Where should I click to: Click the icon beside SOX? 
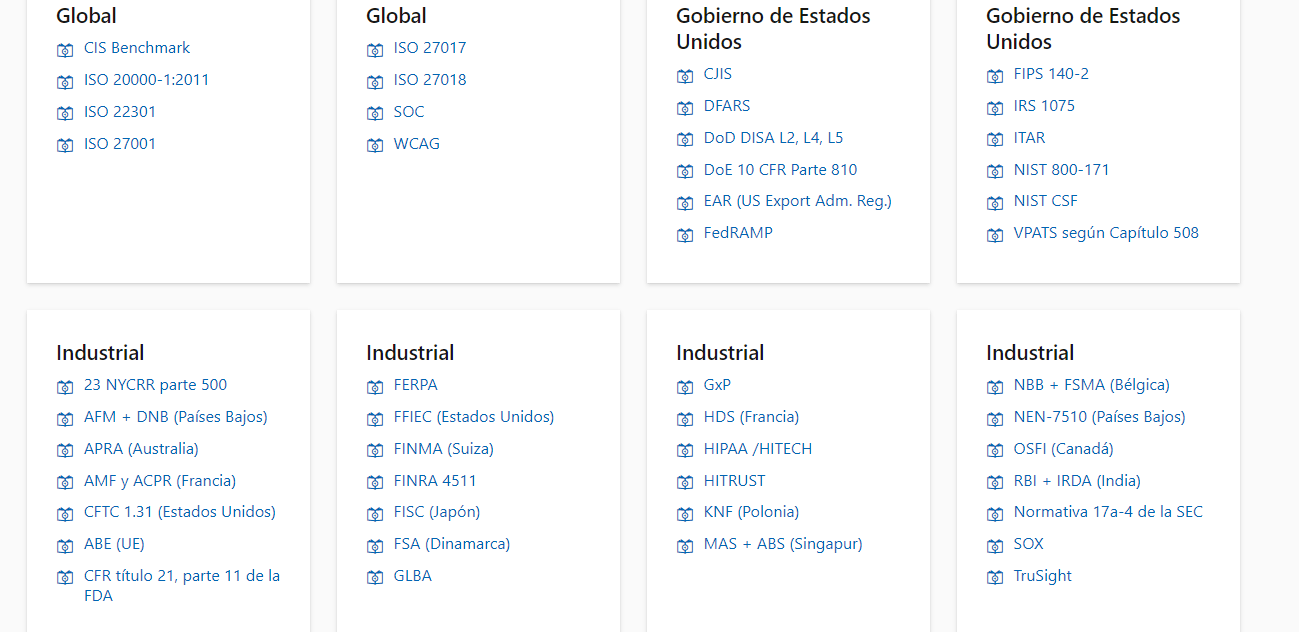[x=995, y=546]
